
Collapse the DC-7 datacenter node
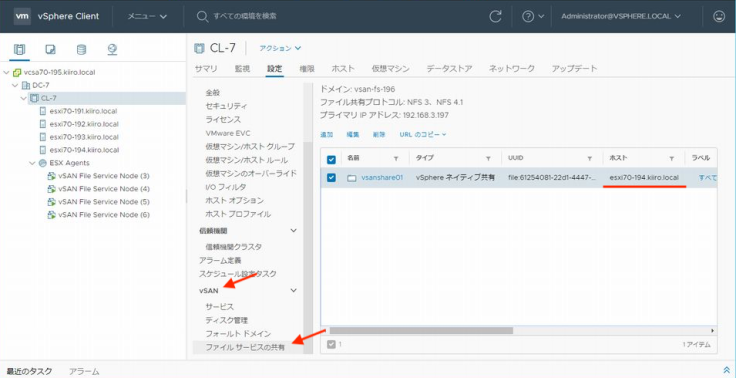[15, 85]
